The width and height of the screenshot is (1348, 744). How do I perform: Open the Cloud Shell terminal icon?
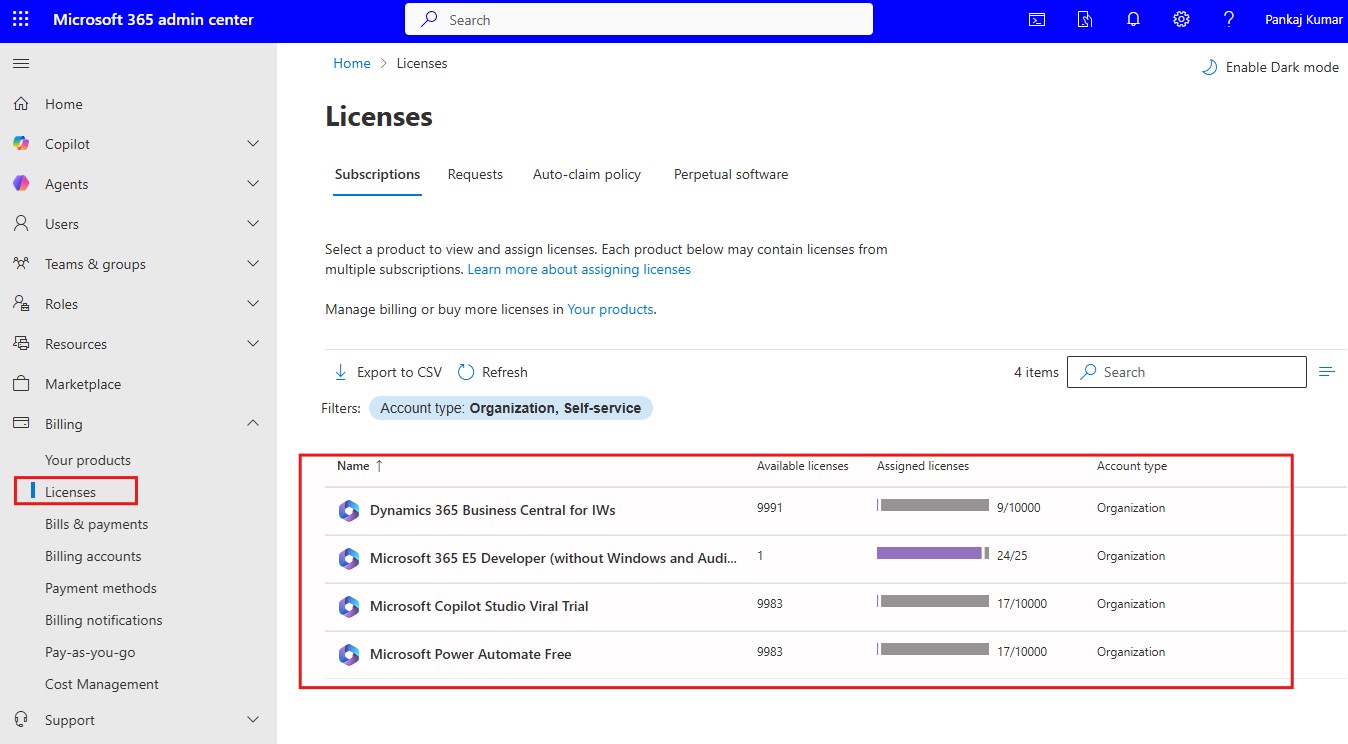click(1036, 18)
